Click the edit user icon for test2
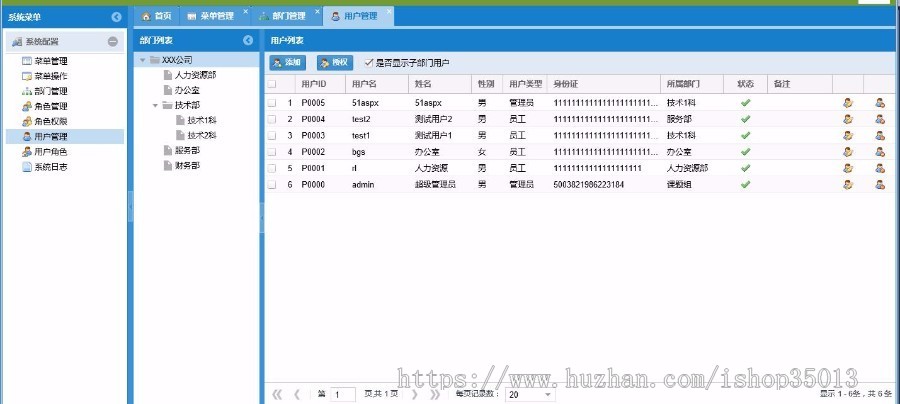This screenshot has width=900, height=404. click(848, 119)
